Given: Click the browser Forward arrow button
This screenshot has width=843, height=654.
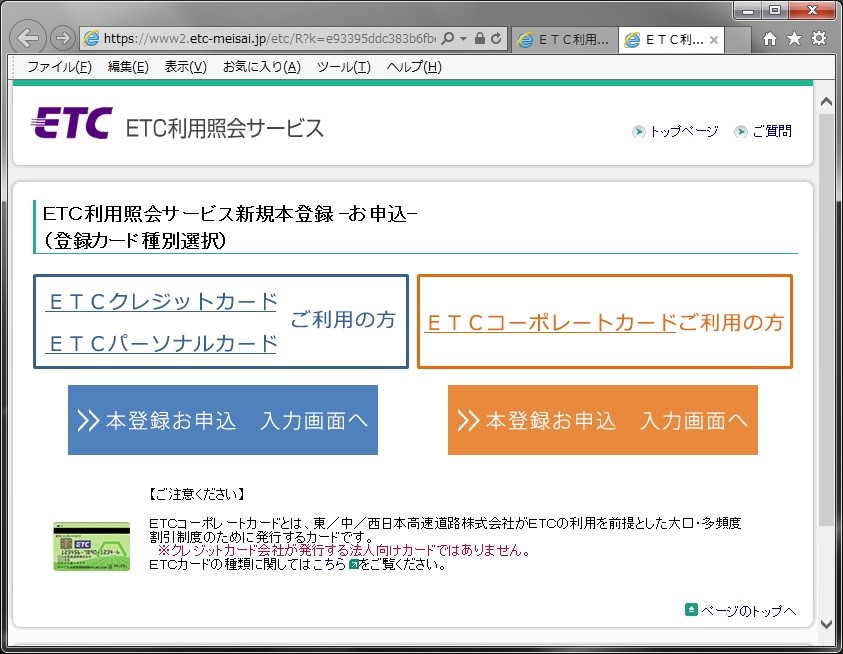Looking at the screenshot, I should pyautogui.click(x=63, y=38).
